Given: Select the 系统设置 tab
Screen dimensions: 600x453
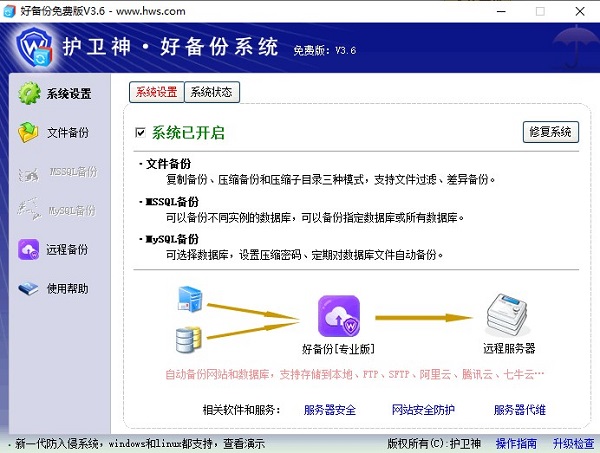Looking at the screenshot, I should [x=156, y=93].
